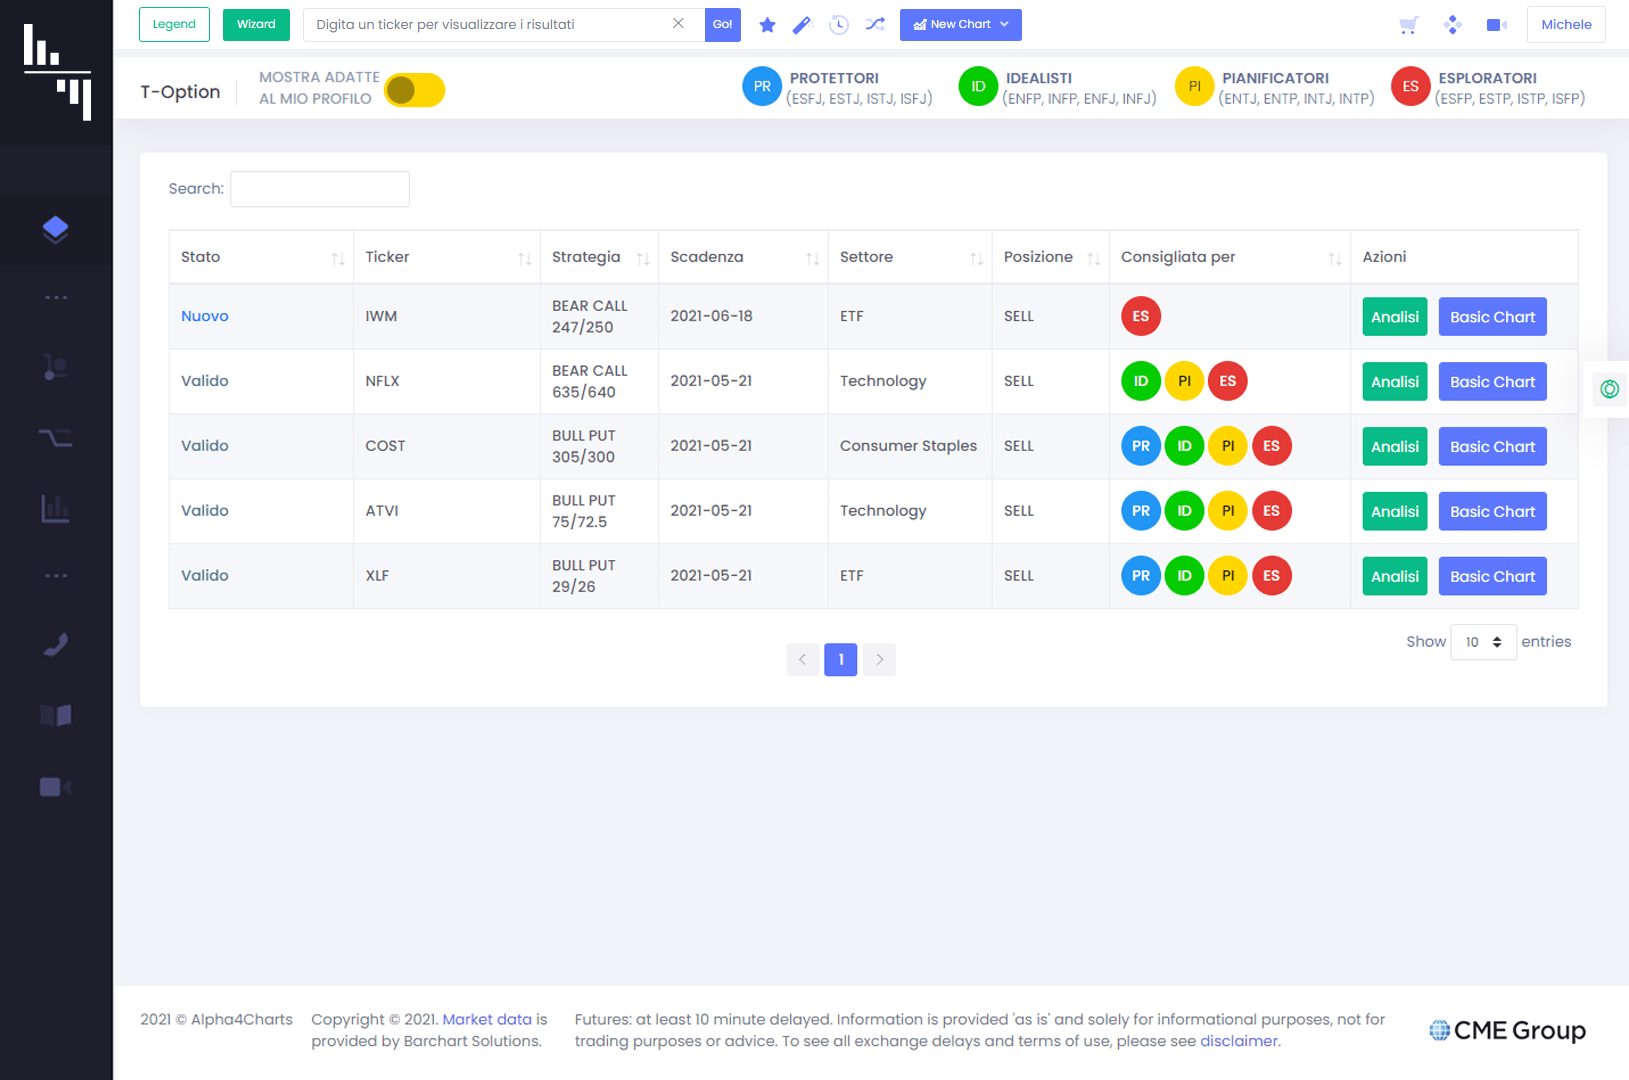This screenshot has width=1629, height=1080.
Task: Click the red ES badge in IWM row
Action: coord(1141,316)
